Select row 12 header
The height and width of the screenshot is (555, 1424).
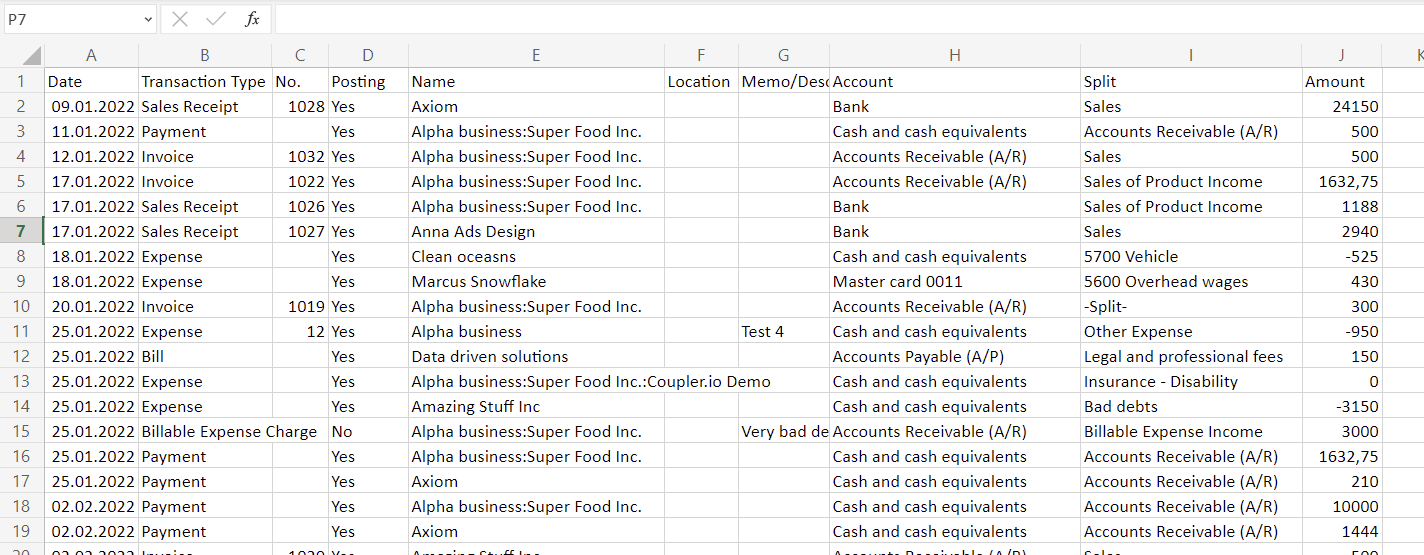(22, 356)
